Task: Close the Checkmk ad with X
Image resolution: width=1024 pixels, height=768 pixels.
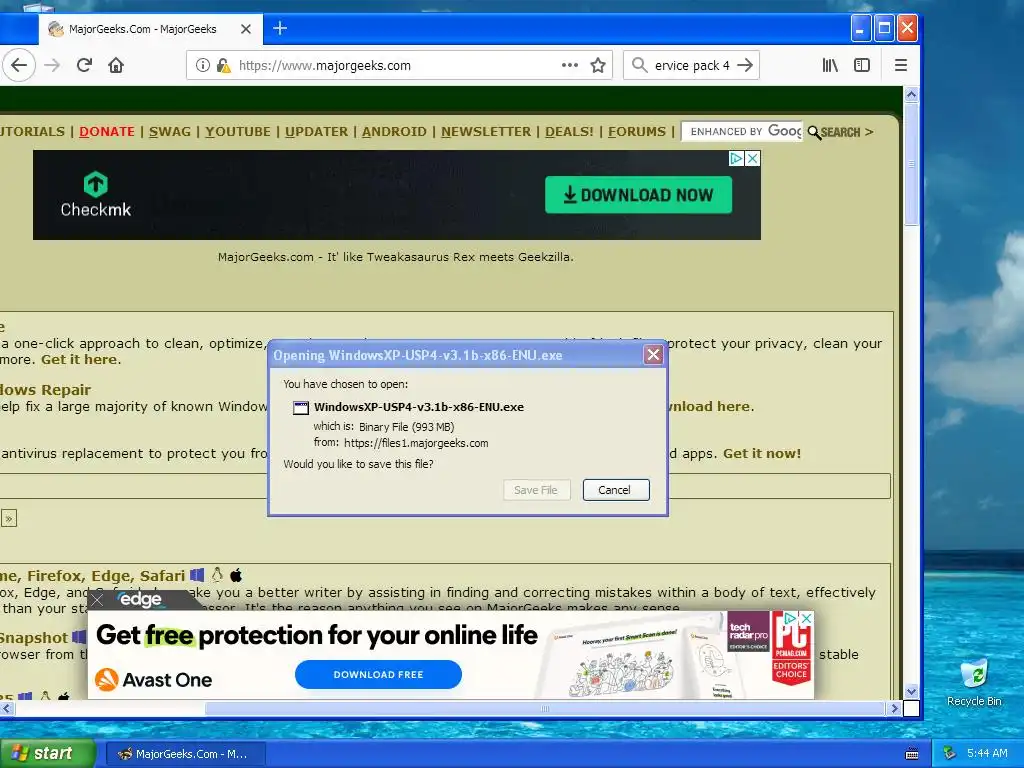Action: (752, 158)
